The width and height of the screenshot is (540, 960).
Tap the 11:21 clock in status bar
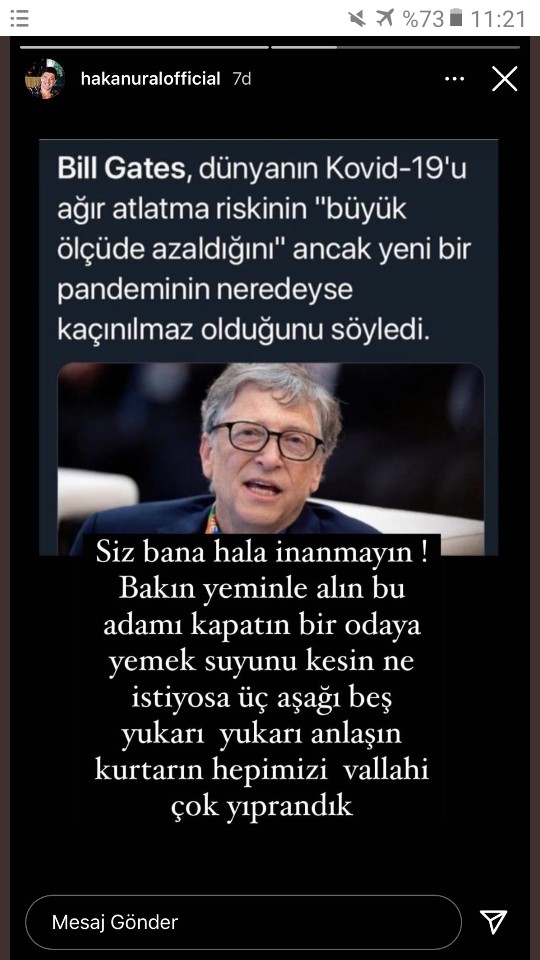click(x=498, y=19)
